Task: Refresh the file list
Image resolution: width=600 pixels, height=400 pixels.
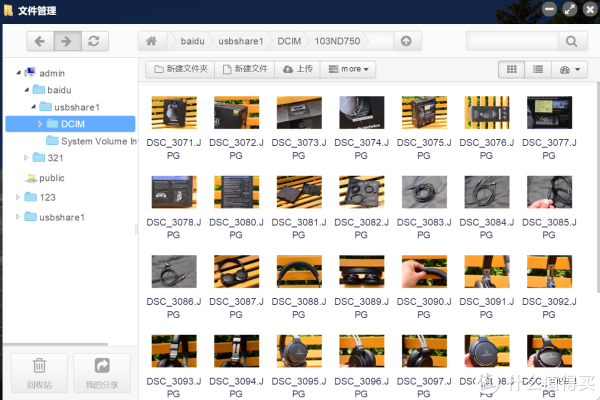Action: pyautogui.click(x=93, y=41)
